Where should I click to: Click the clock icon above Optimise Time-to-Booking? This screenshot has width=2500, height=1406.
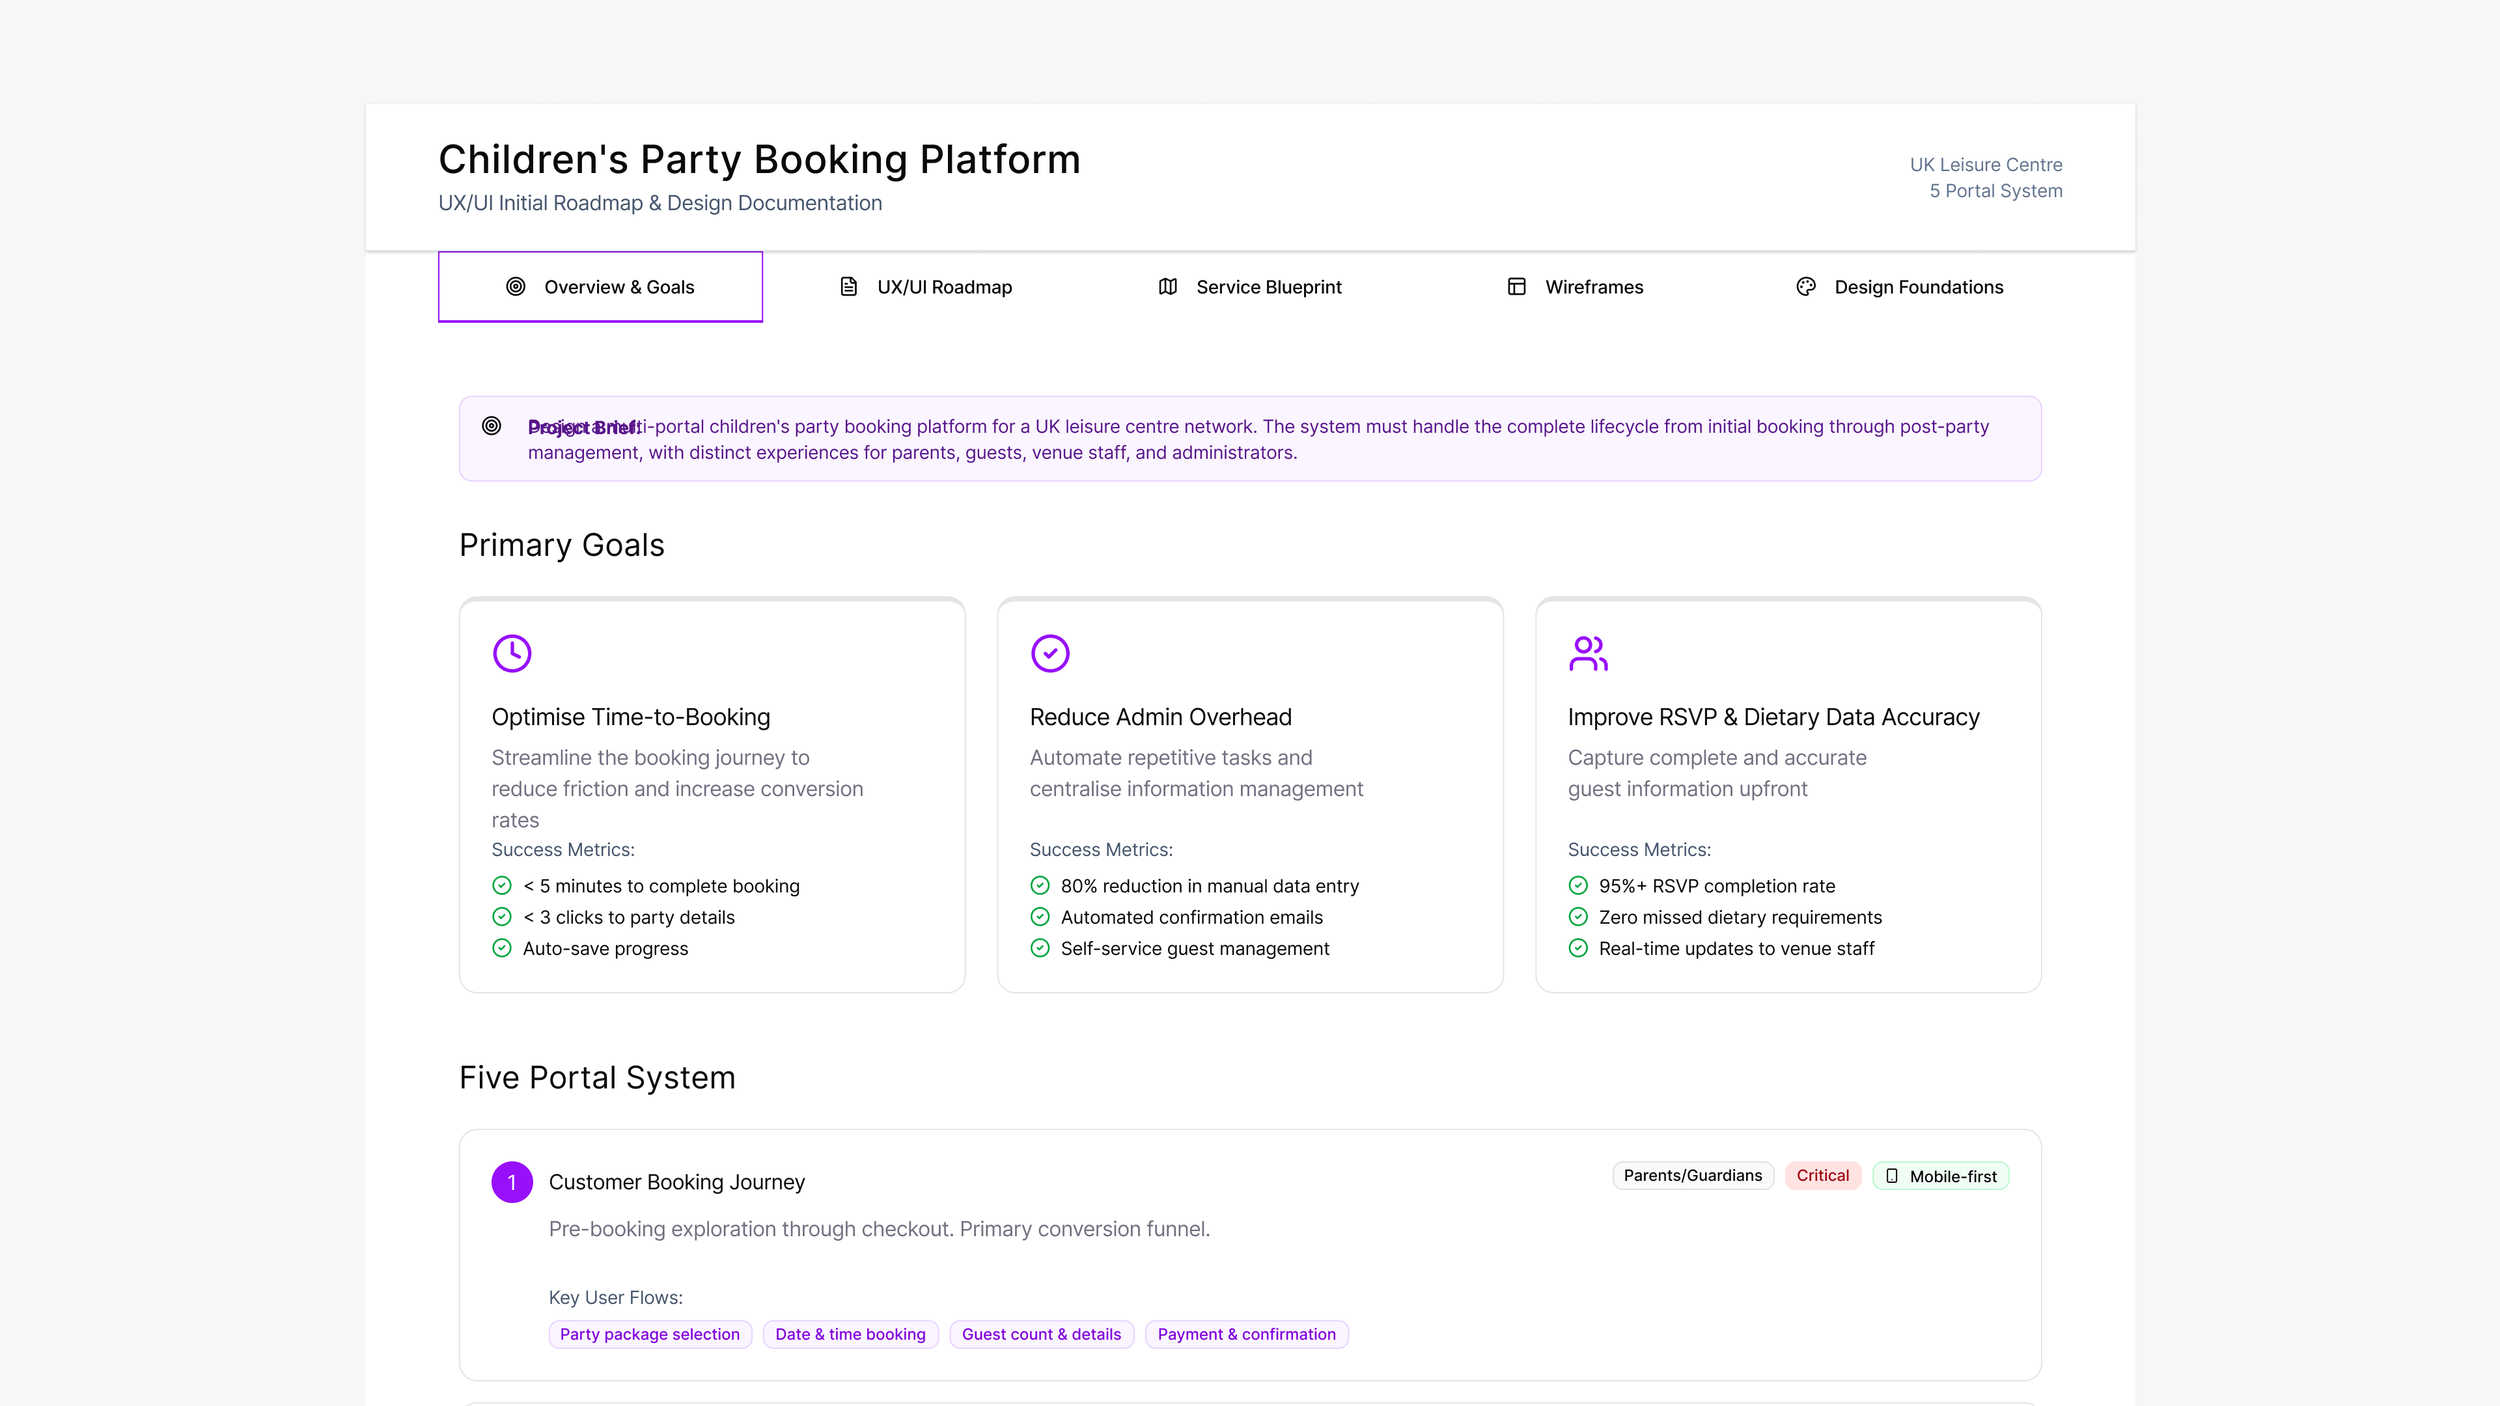(x=512, y=653)
